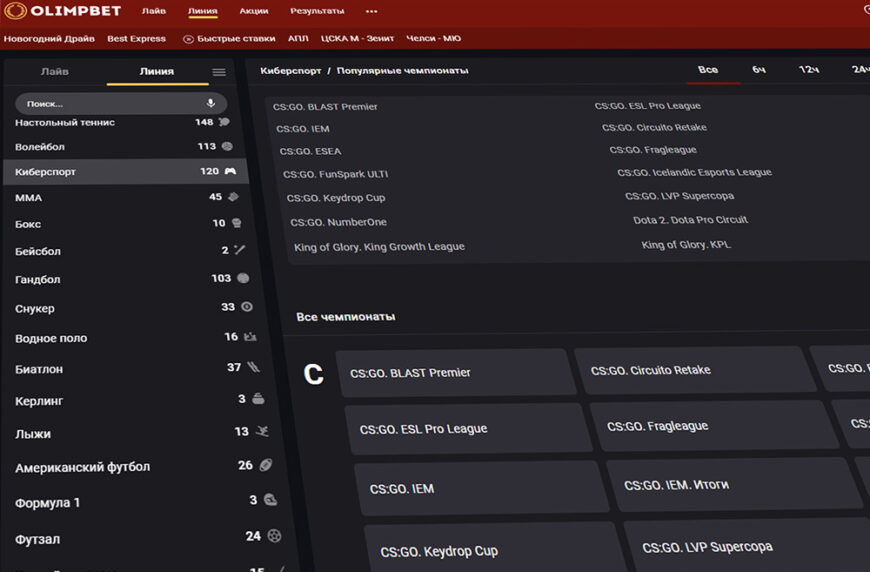Open the sidebar hamburger menu icon
This screenshot has height=572, width=870.
pos(219,72)
